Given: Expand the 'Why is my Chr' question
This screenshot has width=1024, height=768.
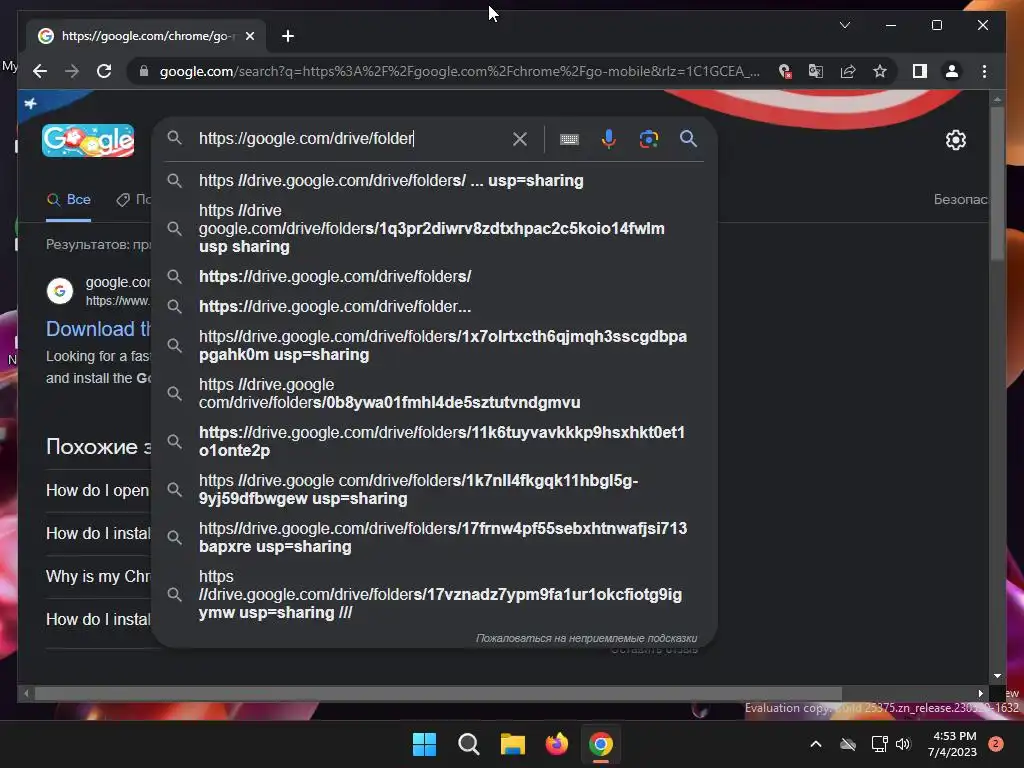Looking at the screenshot, I should point(98,576).
